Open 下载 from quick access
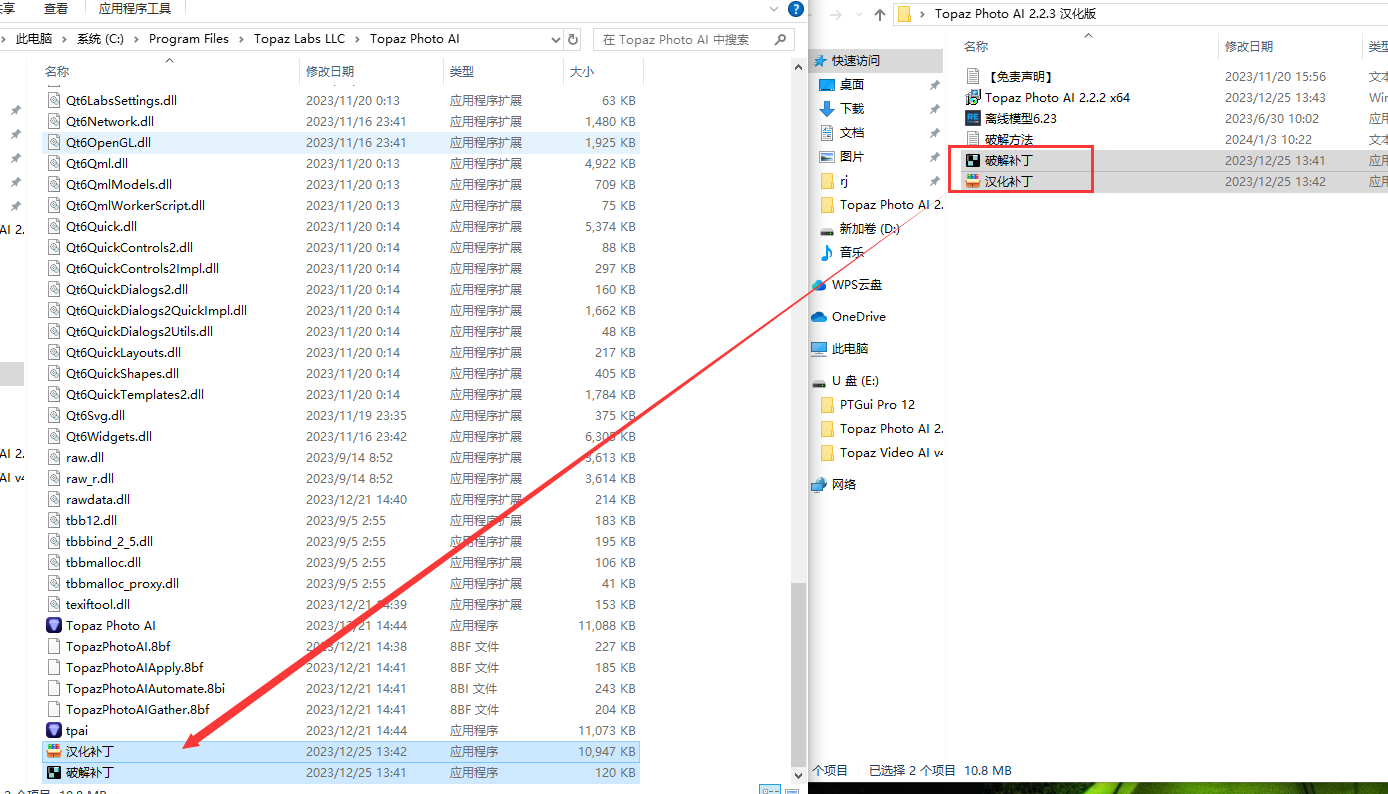Screen dimensions: 1388x794 coord(851,108)
